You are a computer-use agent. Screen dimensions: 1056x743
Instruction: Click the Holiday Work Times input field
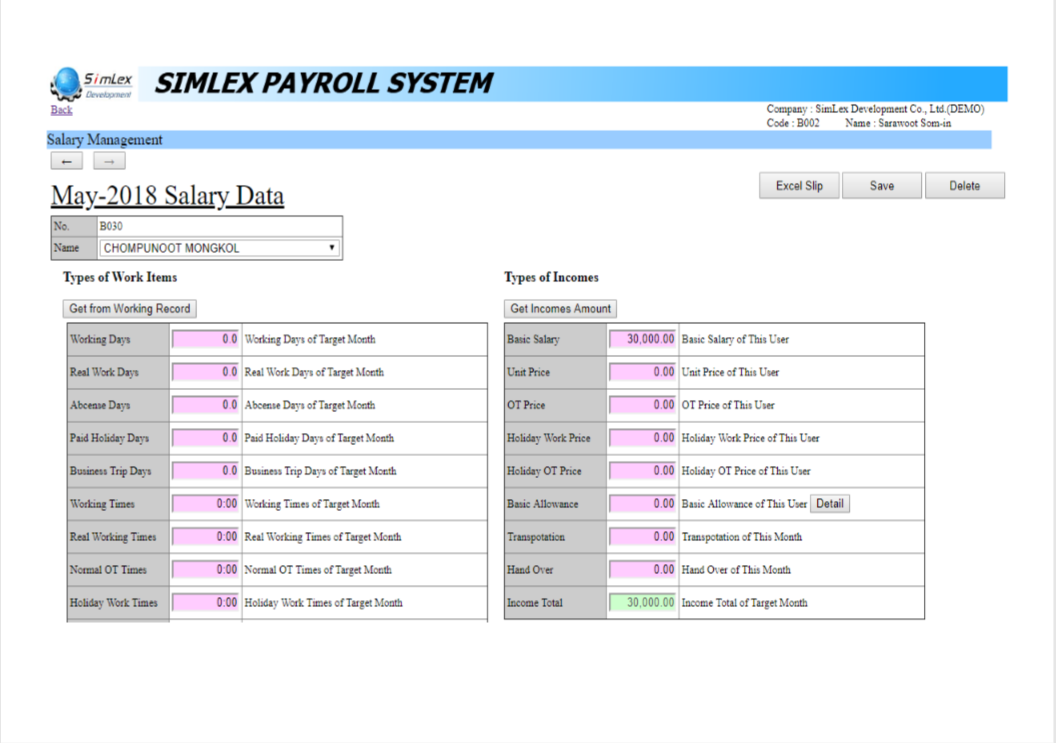[x=205, y=603]
